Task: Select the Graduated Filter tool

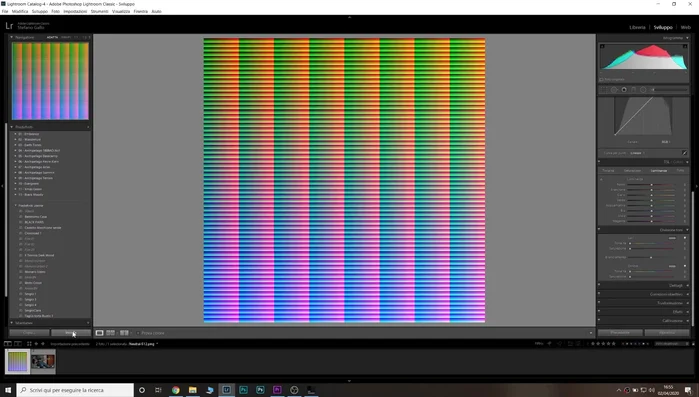Action: point(633,90)
